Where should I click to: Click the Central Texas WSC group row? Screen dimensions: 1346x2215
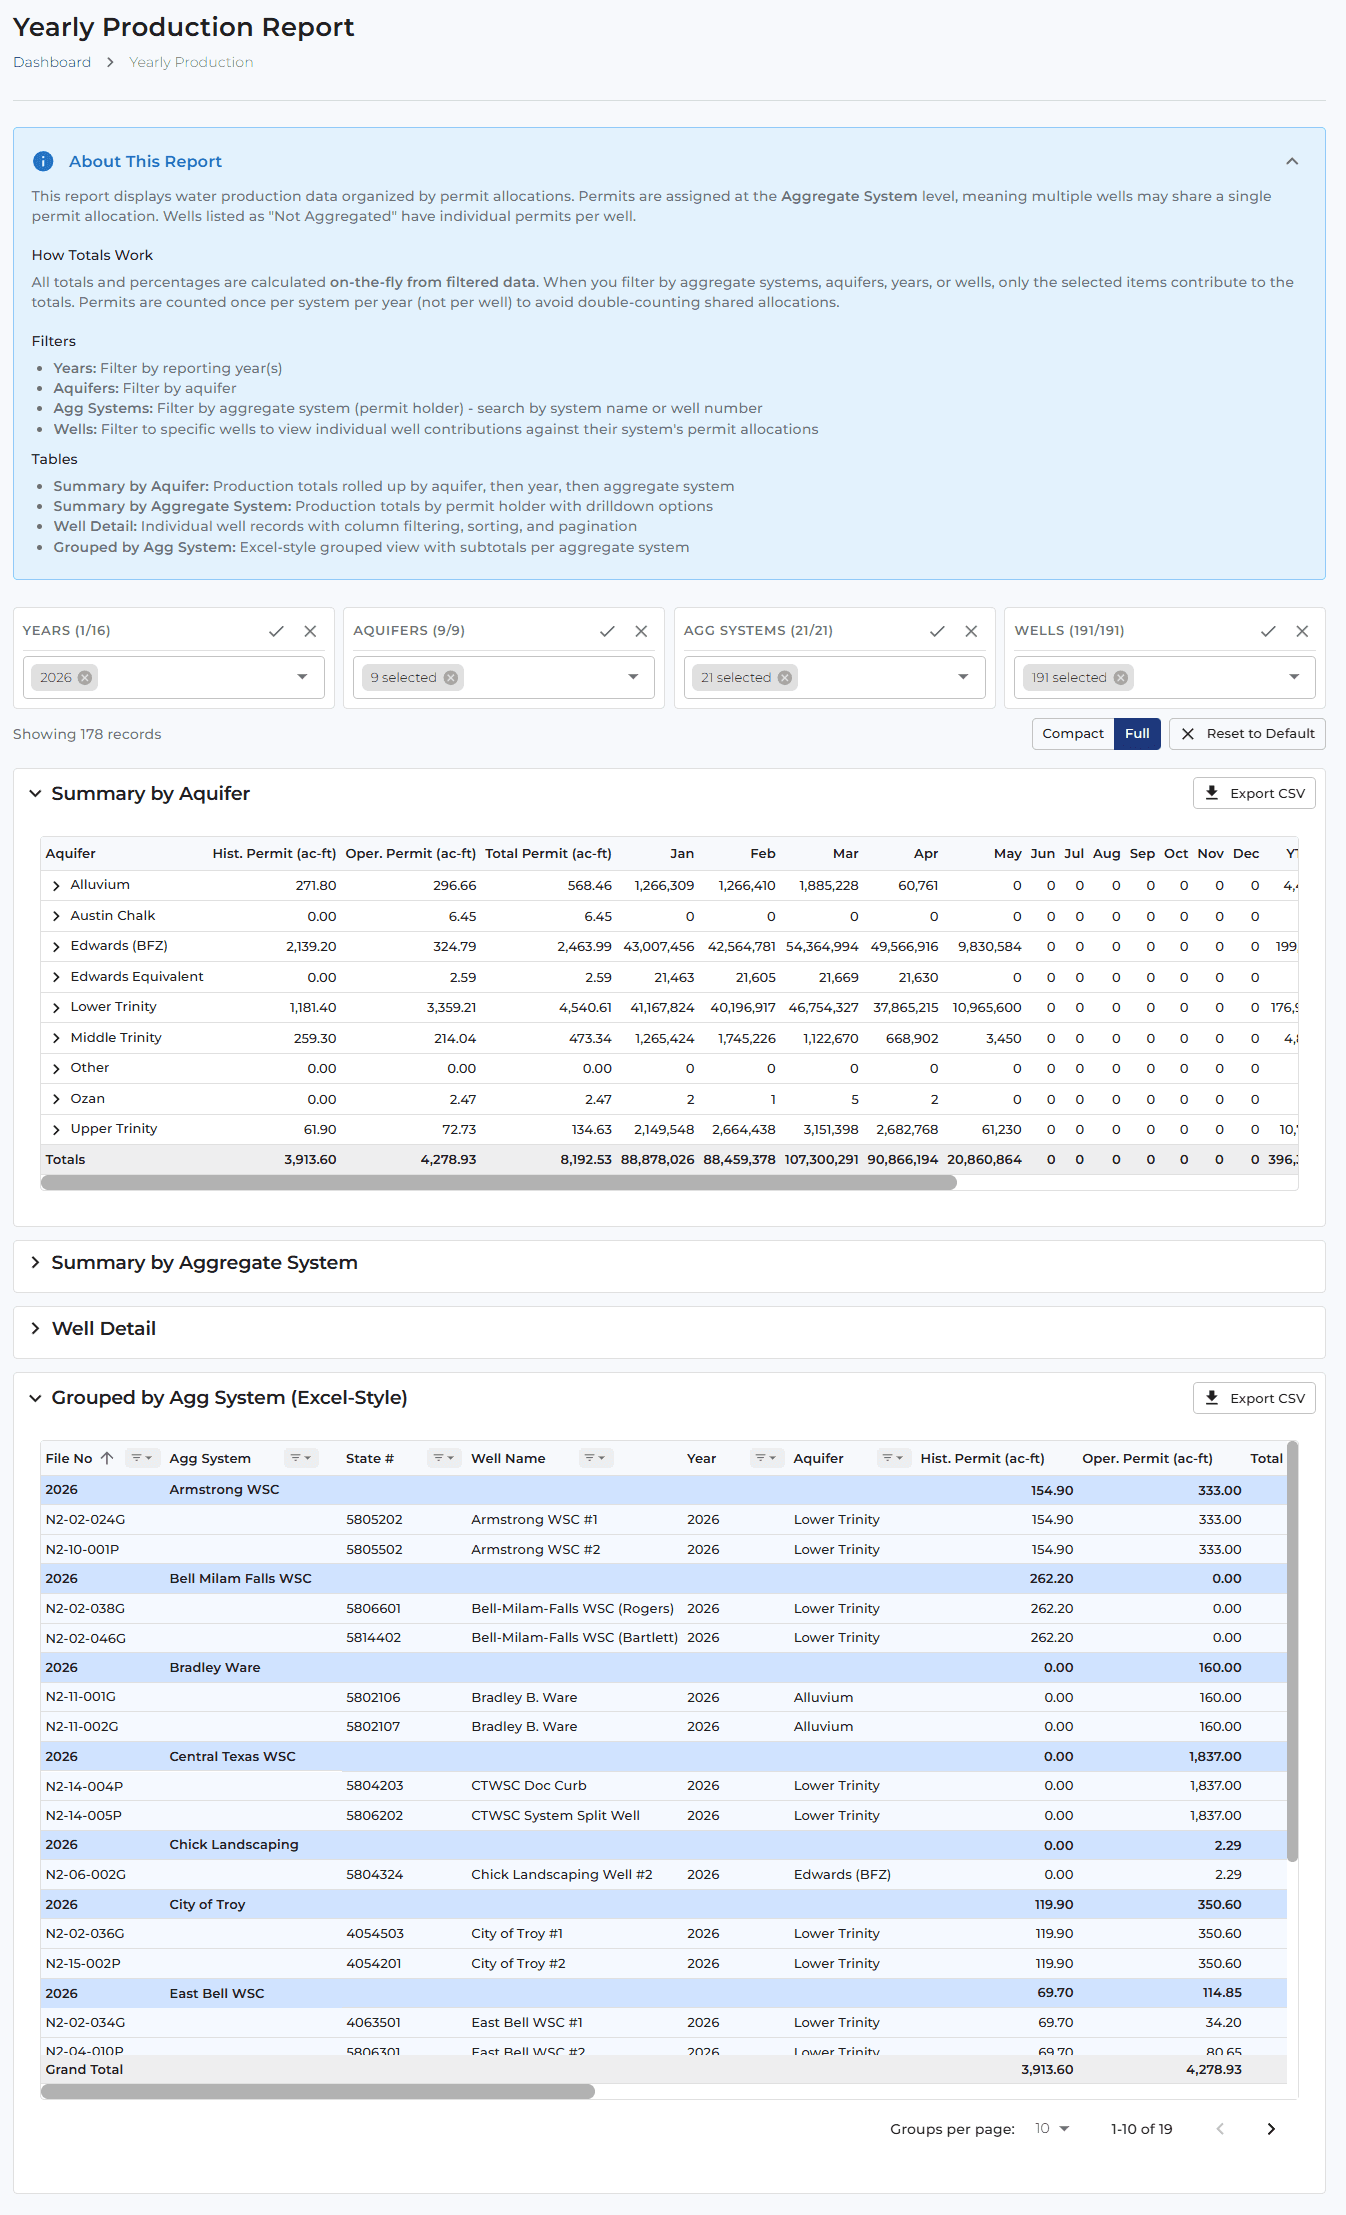coord(663,1757)
